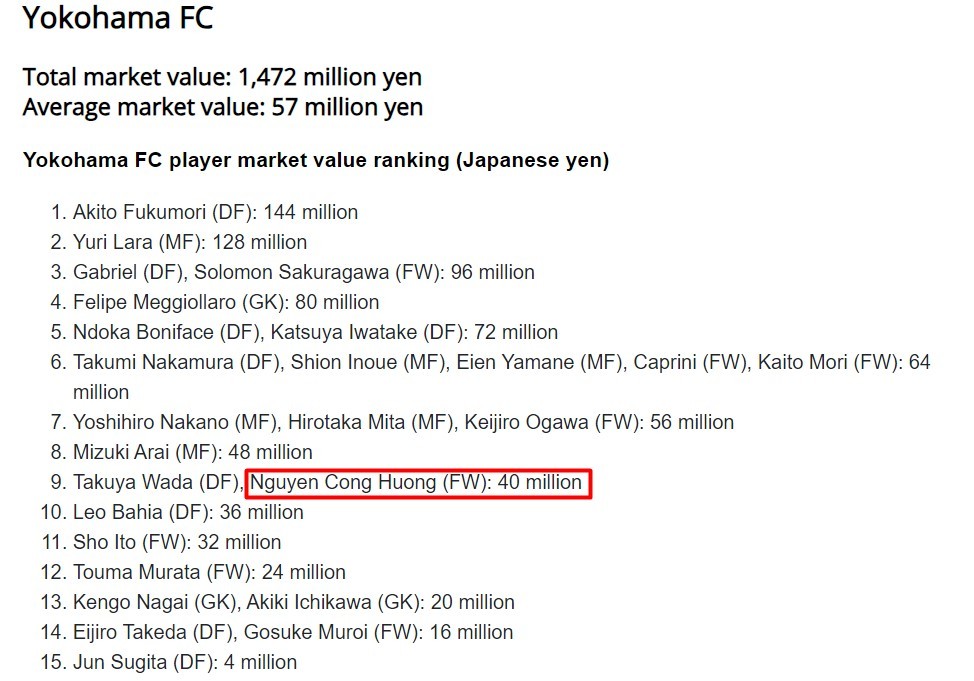
Task: Select the Jun Sugita 4 million entry
Action: click(x=185, y=662)
